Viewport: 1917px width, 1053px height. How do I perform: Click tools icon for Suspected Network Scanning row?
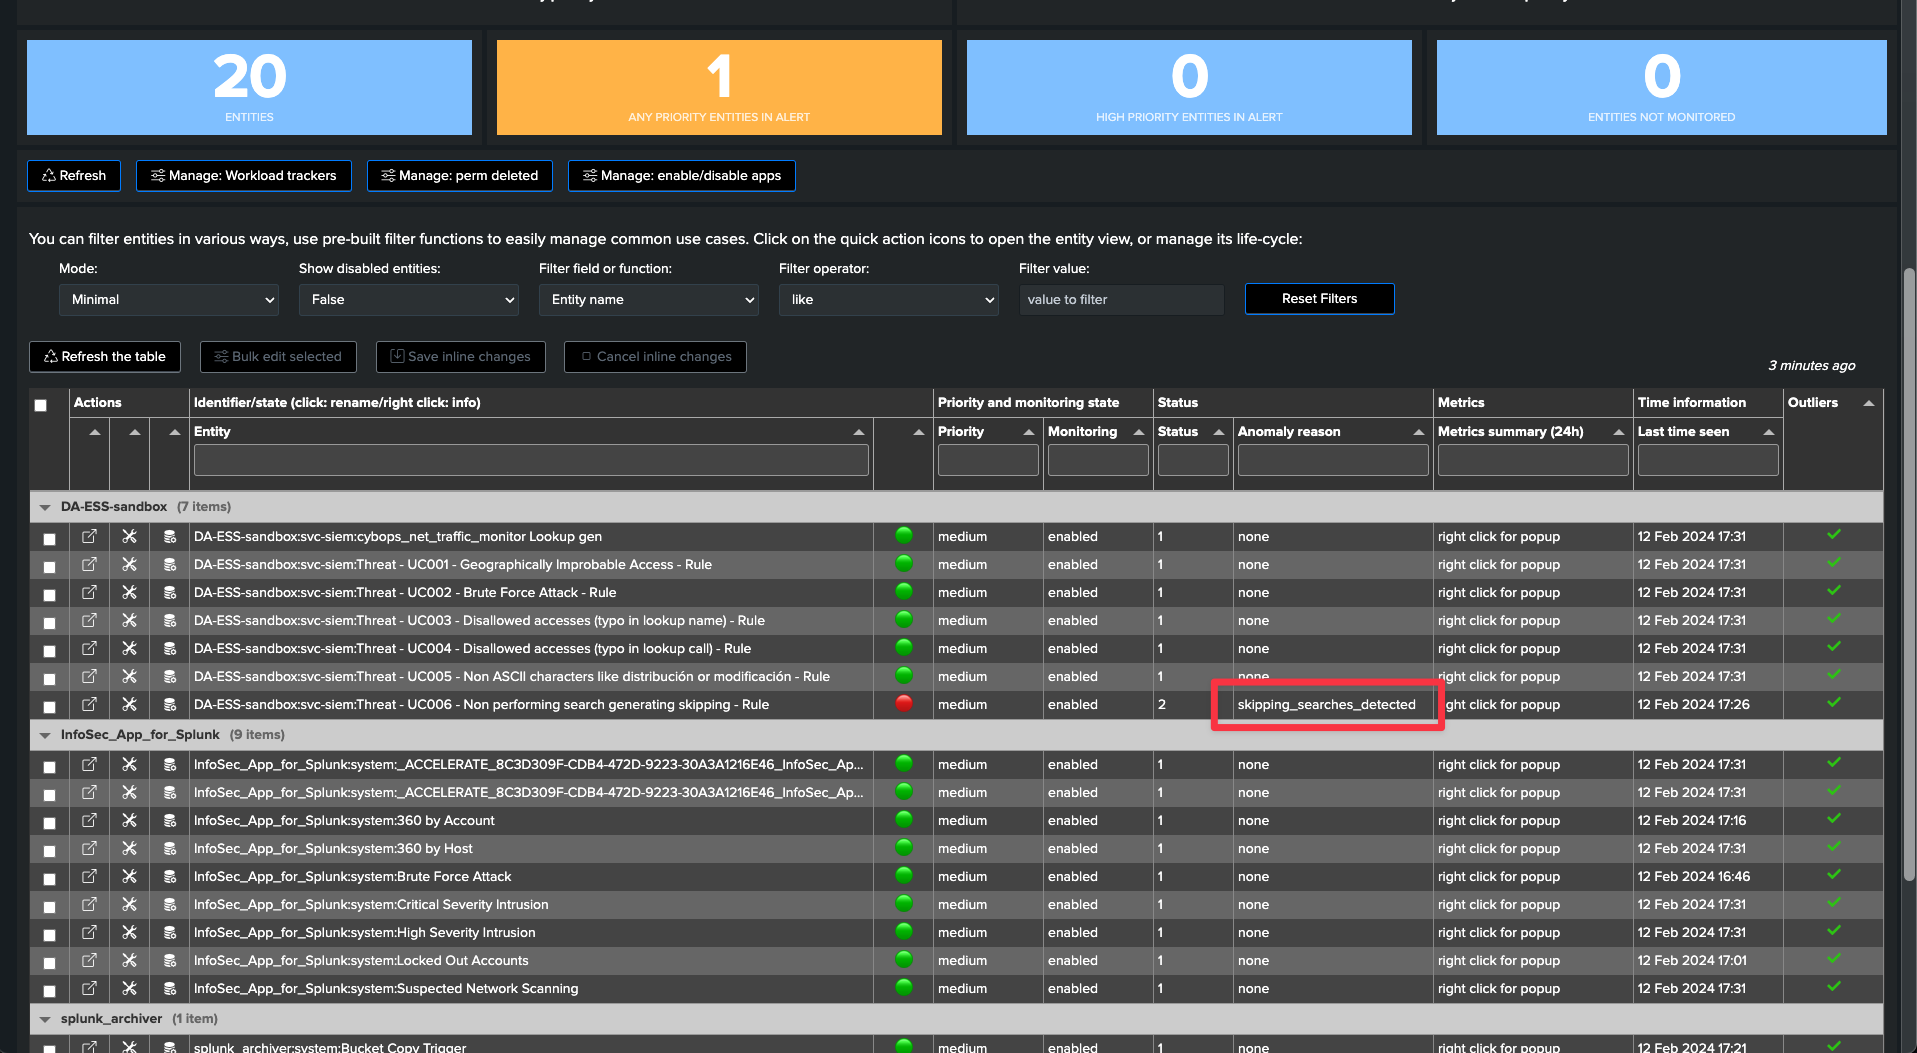coord(129,988)
